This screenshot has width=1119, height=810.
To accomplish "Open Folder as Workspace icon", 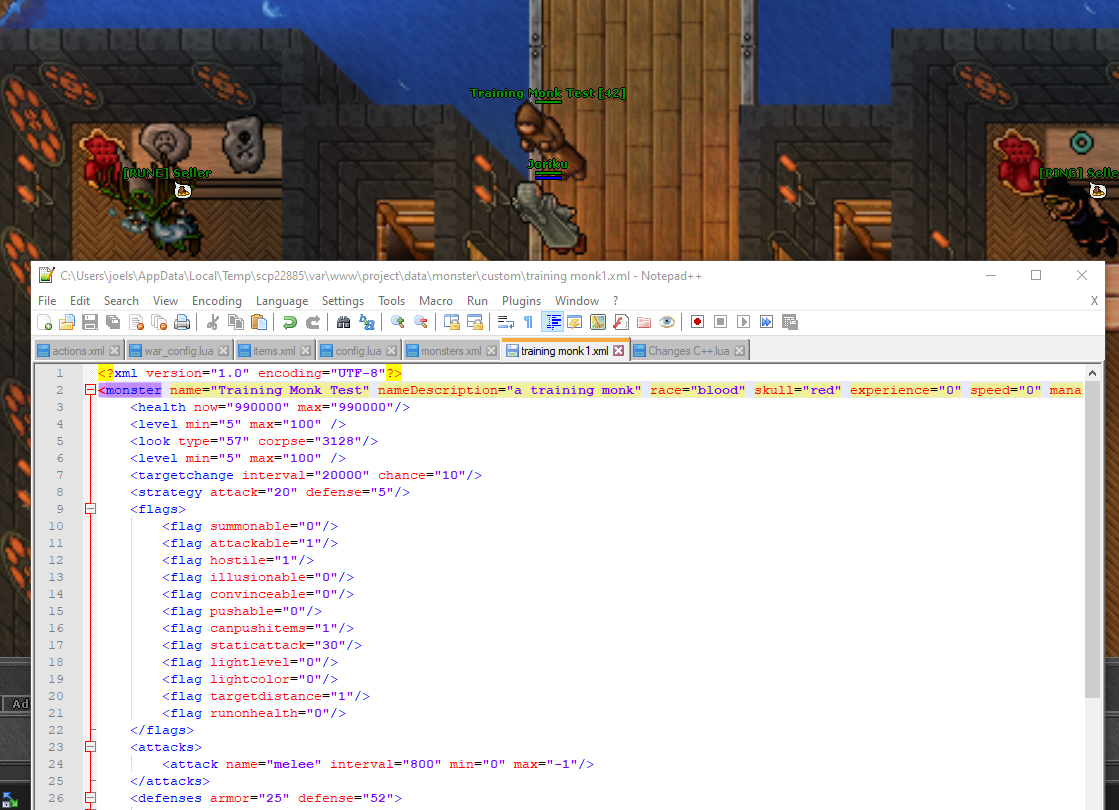I will click(644, 323).
